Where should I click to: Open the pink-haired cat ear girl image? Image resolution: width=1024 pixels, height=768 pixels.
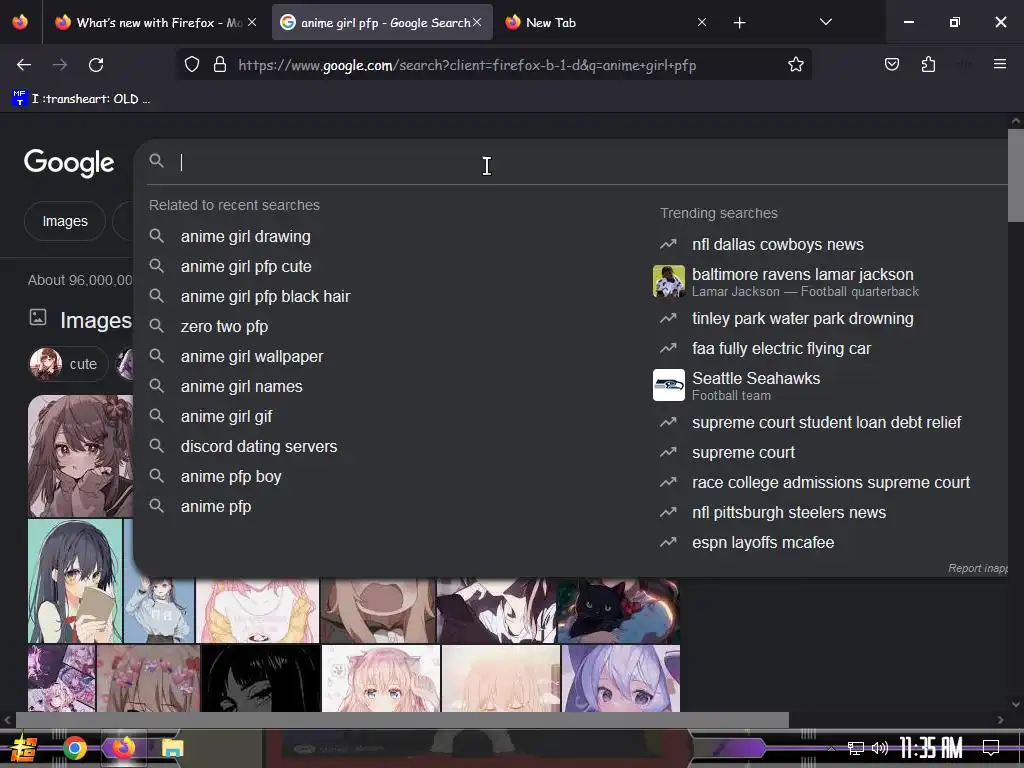pyautogui.click(x=381, y=679)
